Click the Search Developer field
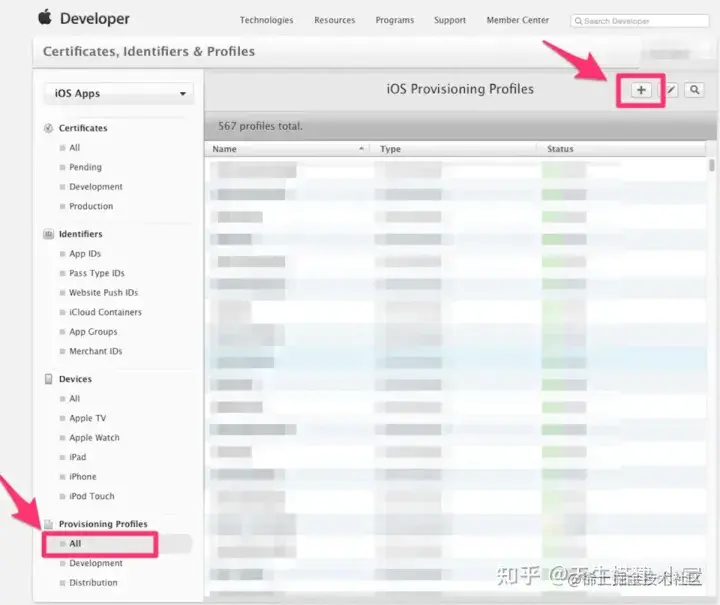The image size is (720, 605). pos(639,21)
